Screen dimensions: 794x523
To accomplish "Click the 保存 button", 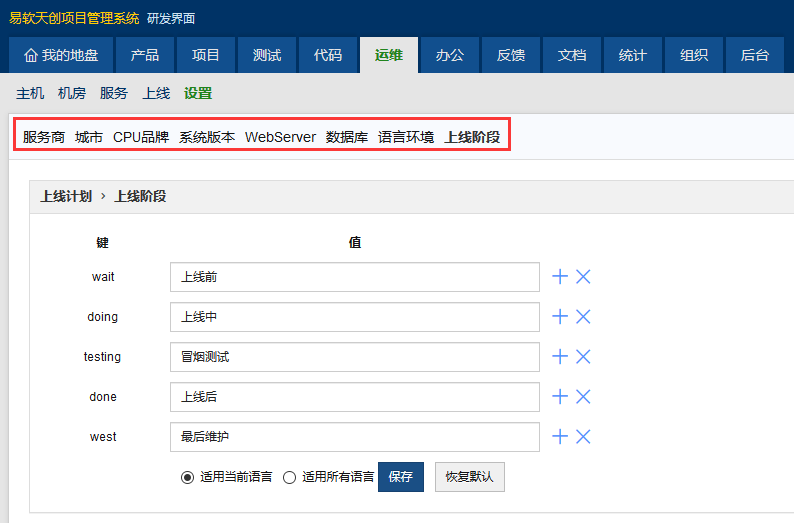I will click(401, 476).
